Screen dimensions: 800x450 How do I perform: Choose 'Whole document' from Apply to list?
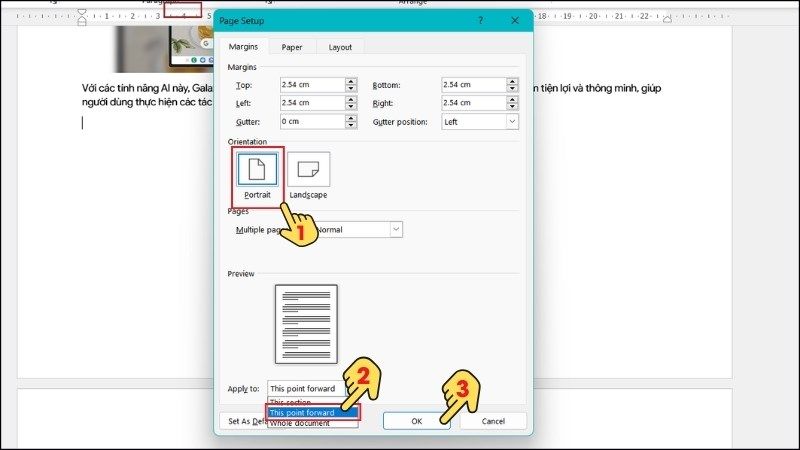pos(311,423)
